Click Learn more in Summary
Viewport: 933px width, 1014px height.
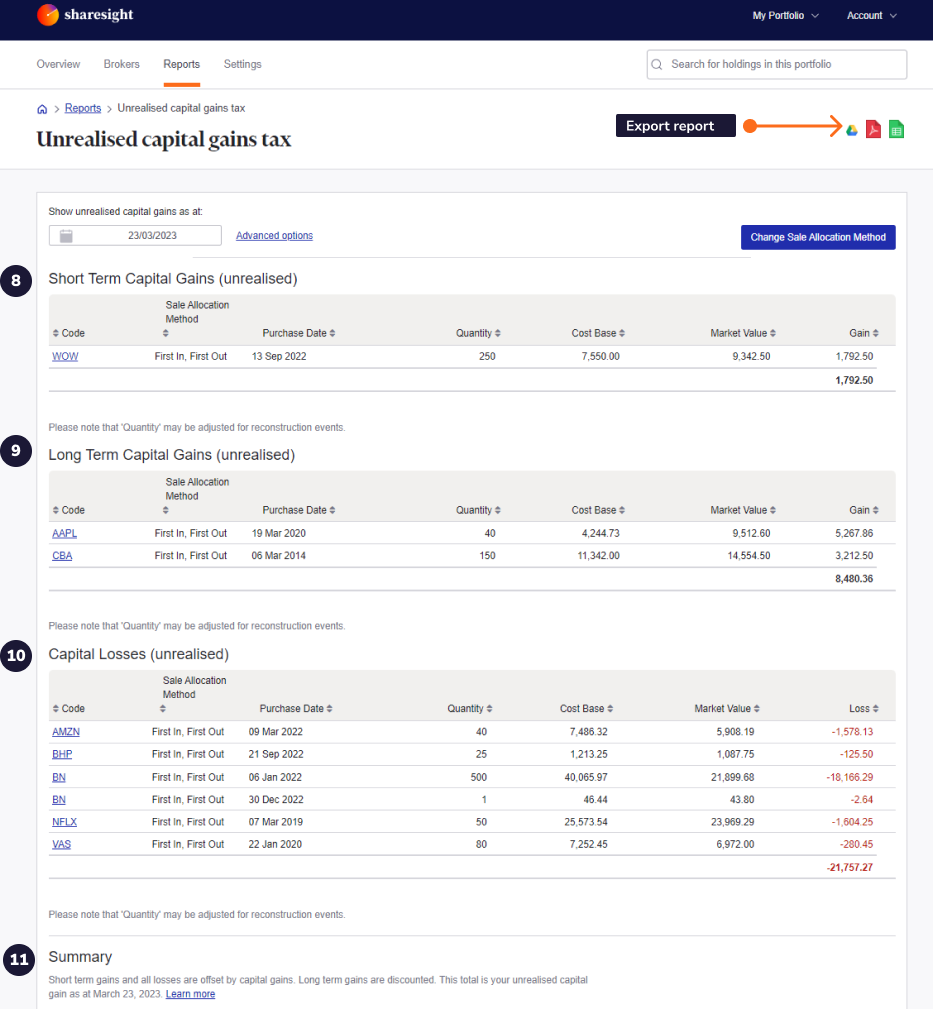point(190,995)
